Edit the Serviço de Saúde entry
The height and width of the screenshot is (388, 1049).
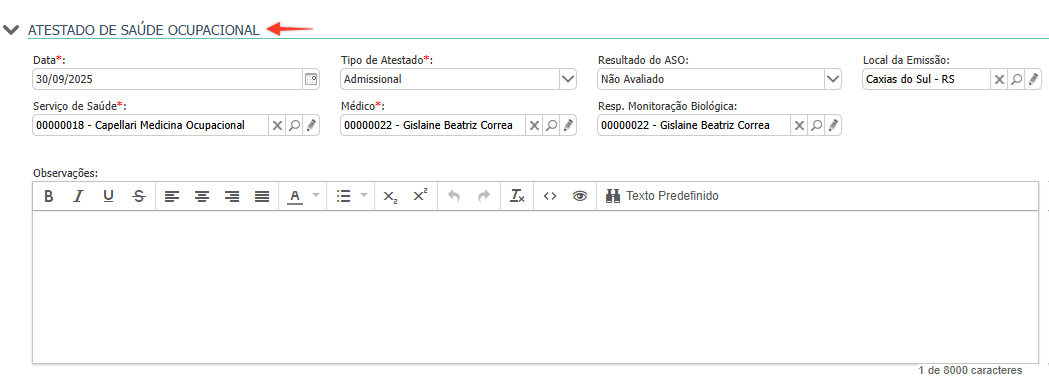point(311,125)
